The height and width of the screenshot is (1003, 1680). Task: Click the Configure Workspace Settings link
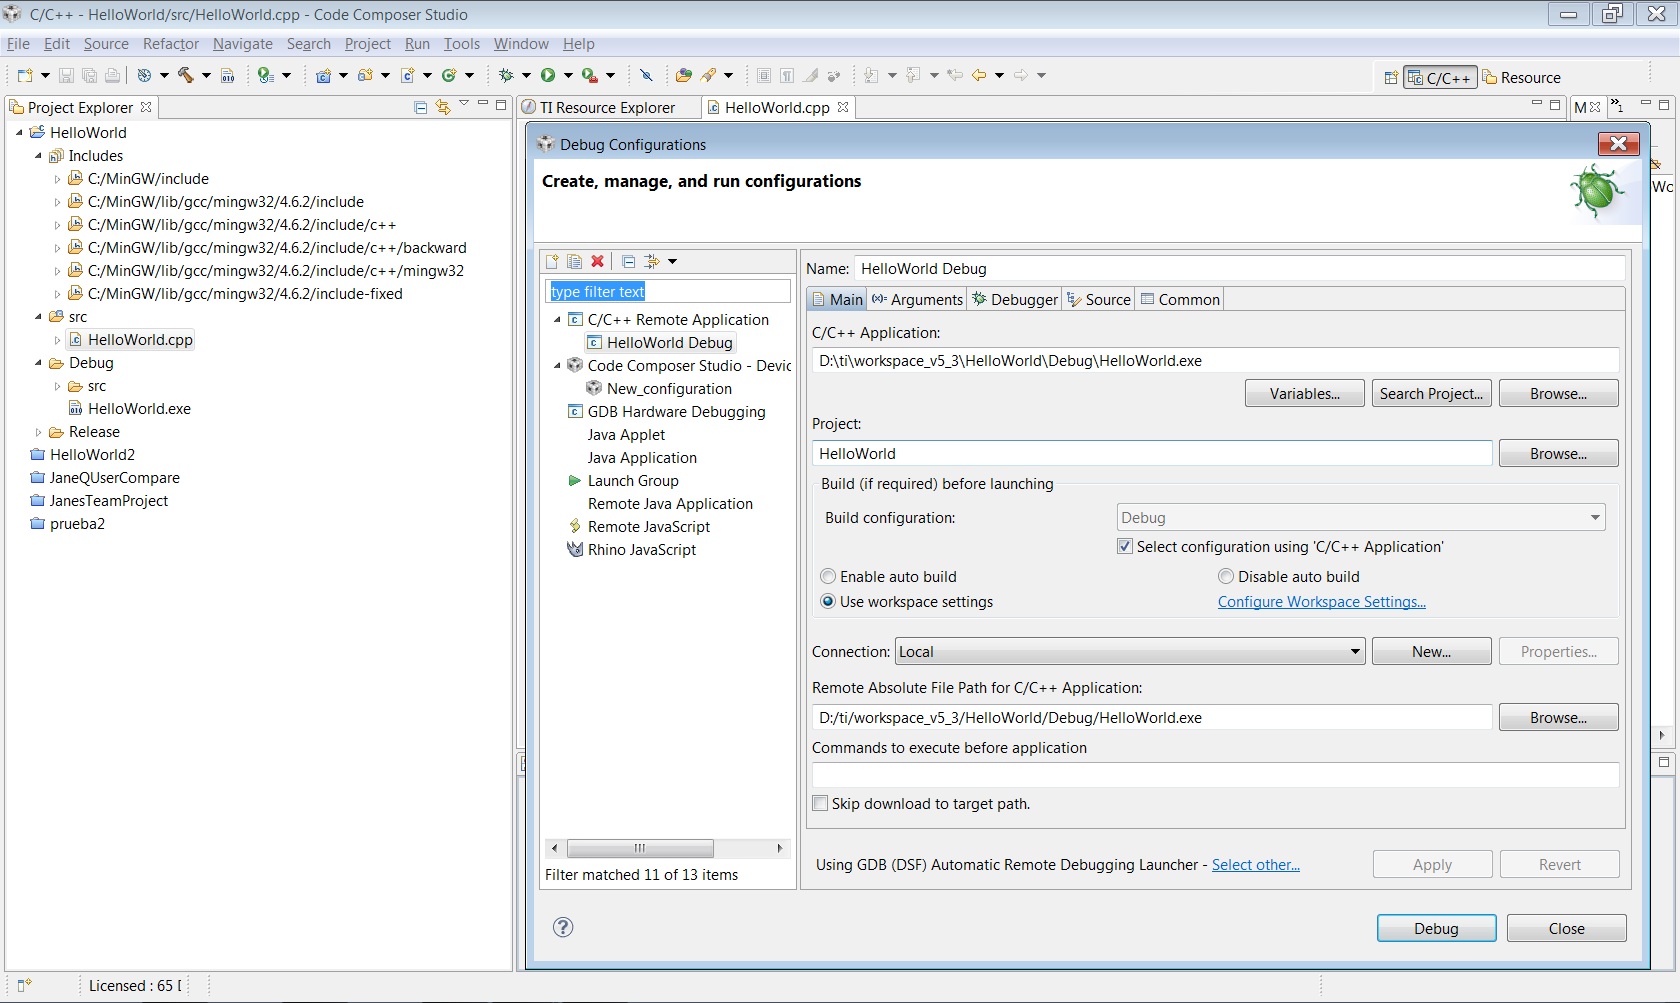click(x=1321, y=602)
